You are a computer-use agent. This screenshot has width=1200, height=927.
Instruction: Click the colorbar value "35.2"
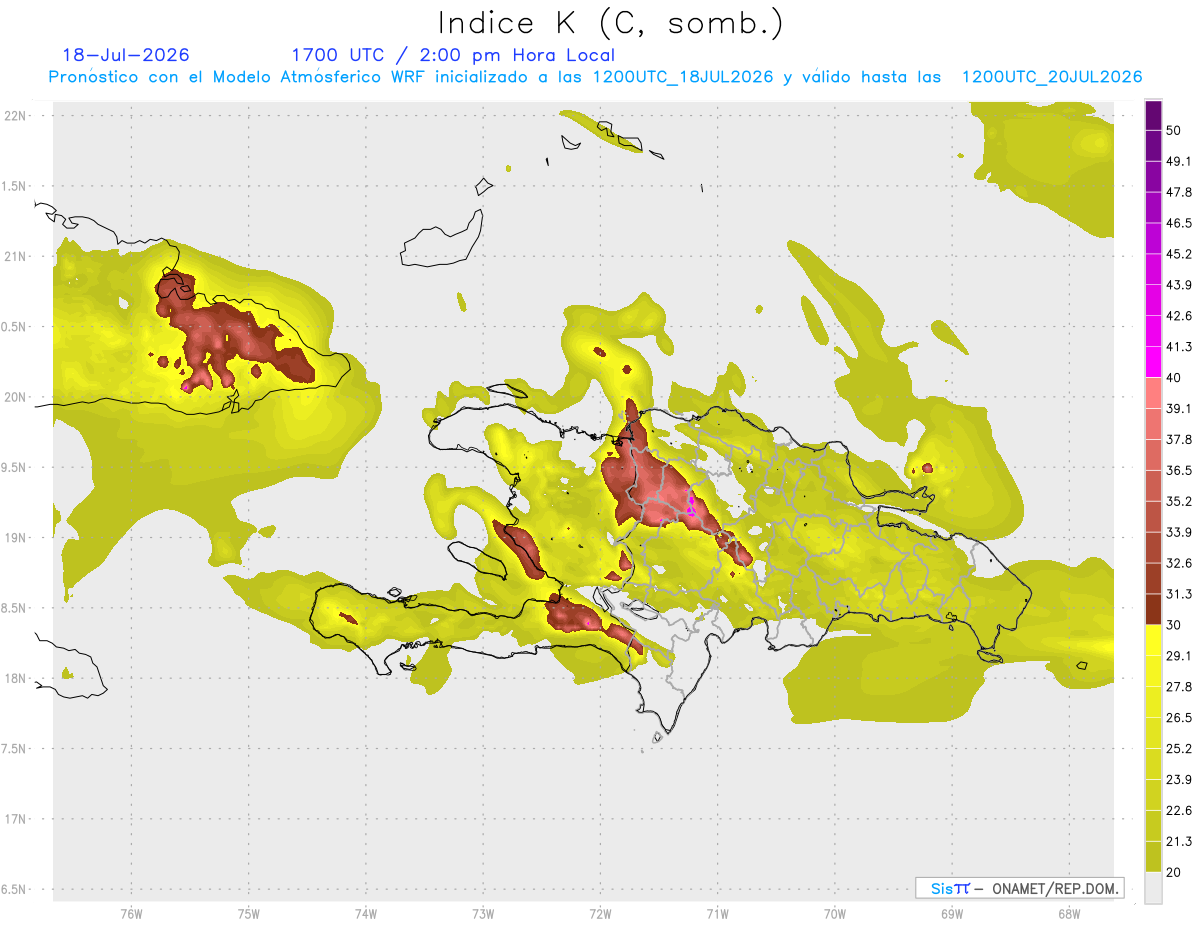(x=1179, y=501)
